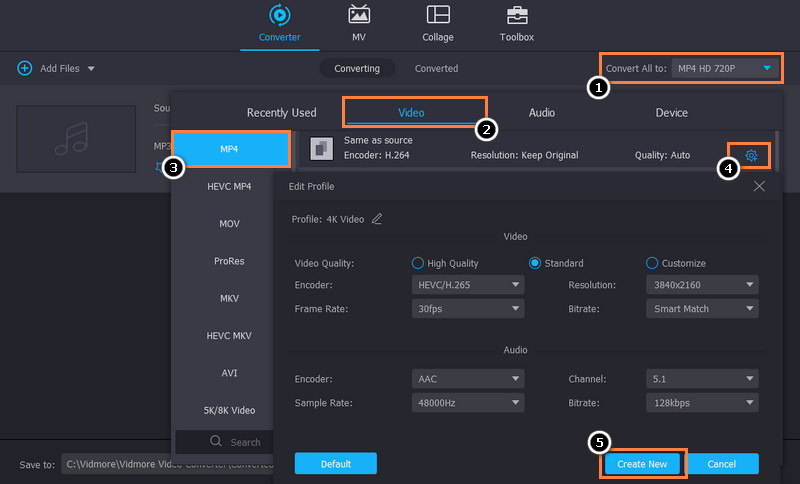Switch to the Device tab
Screen dimensions: 800x484
671,113
